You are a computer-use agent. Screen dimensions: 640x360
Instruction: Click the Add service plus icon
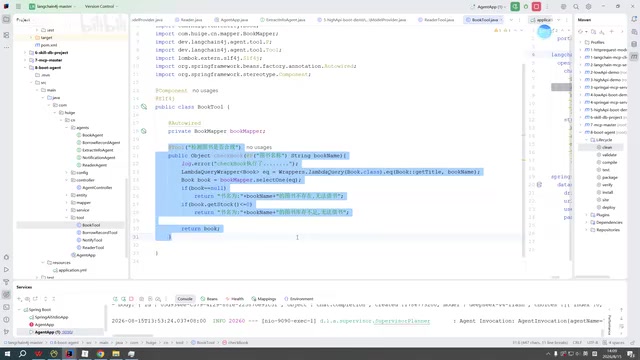19,299
